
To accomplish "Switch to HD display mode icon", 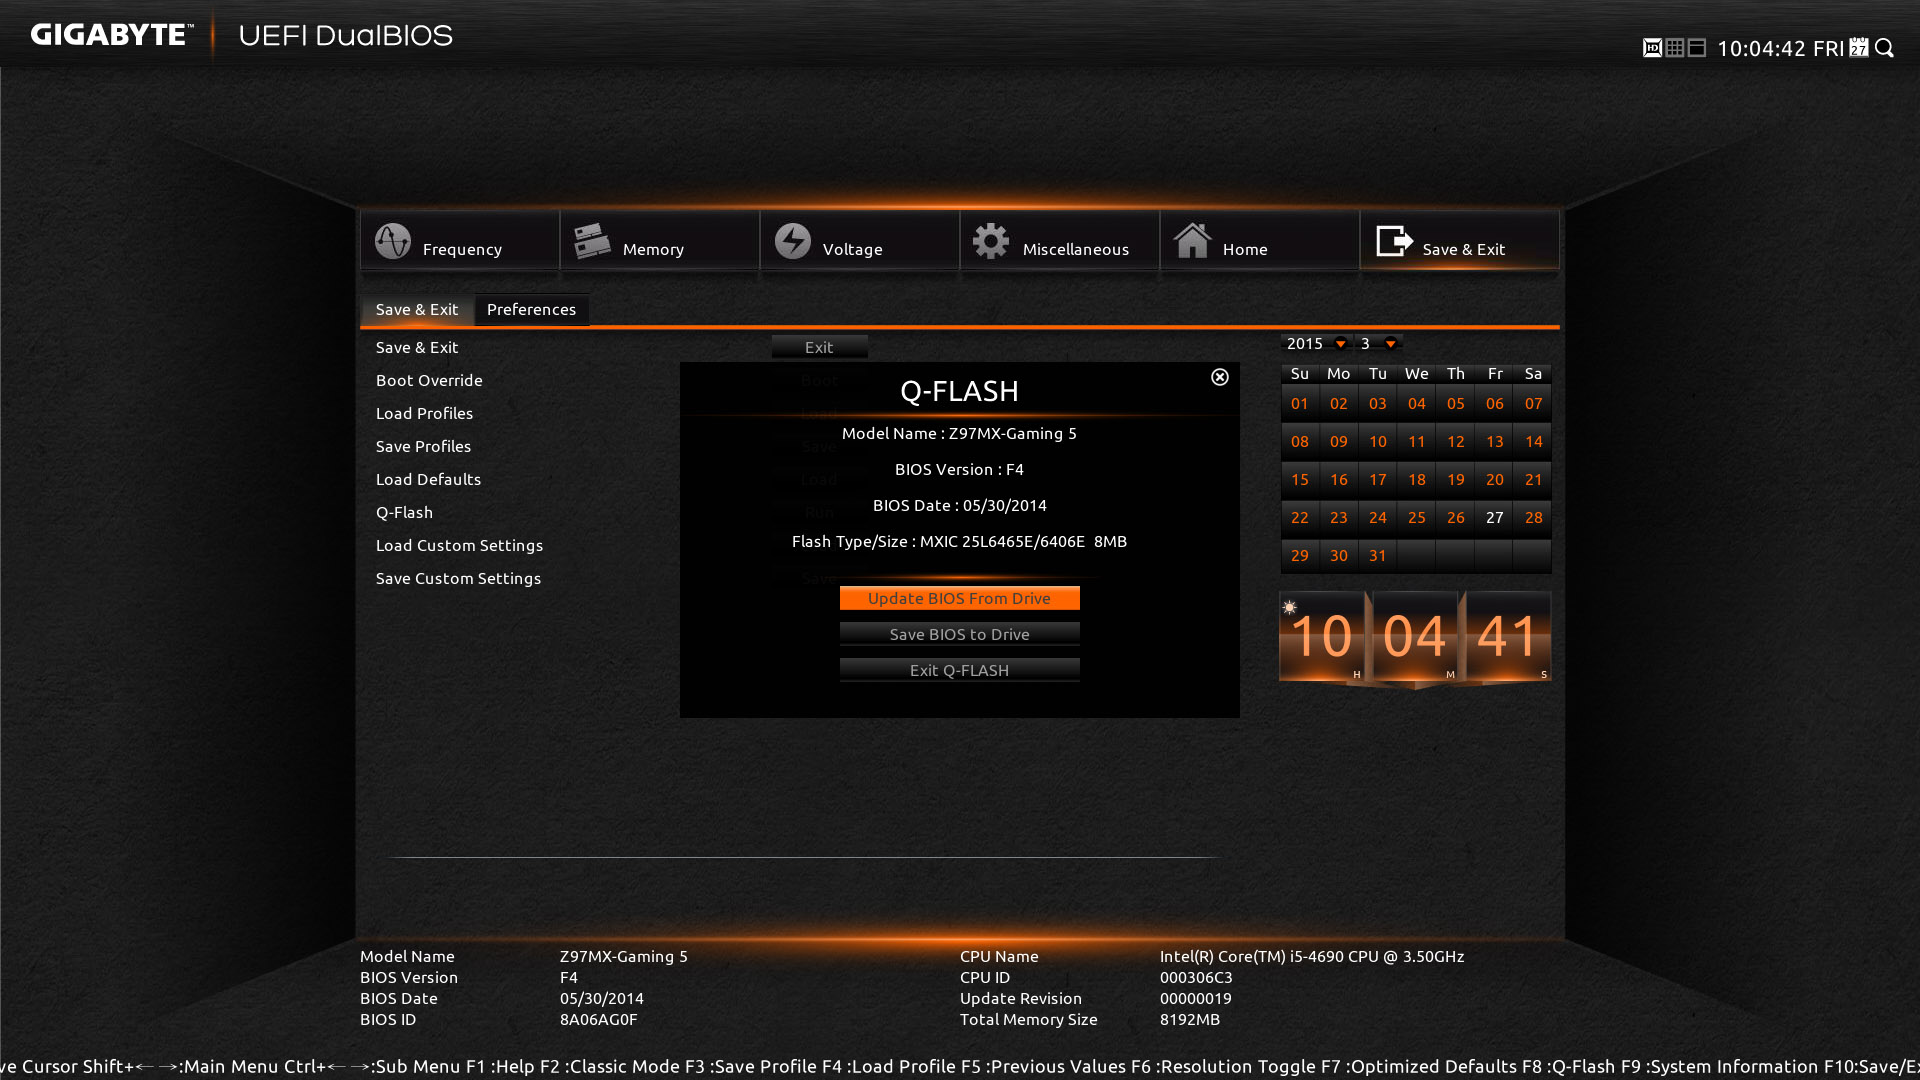I will pyautogui.click(x=1652, y=48).
